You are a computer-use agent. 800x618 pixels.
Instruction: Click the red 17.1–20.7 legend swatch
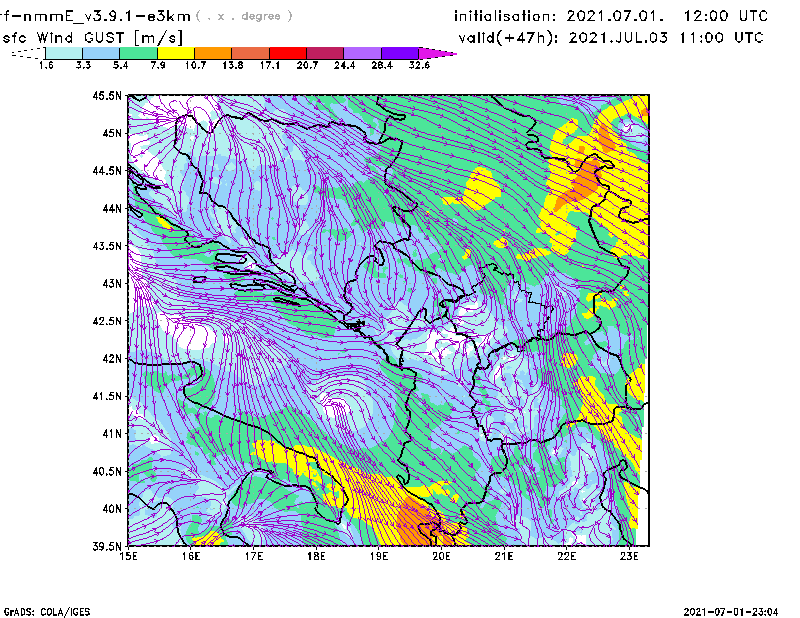pyautogui.click(x=288, y=53)
